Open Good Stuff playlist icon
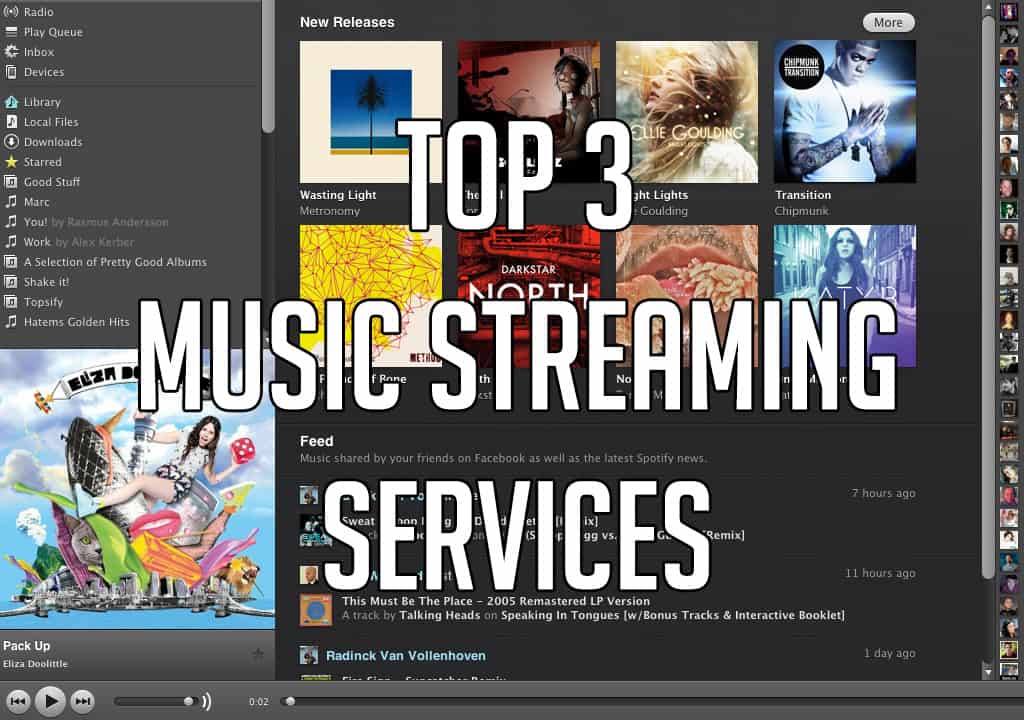 [11, 182]
